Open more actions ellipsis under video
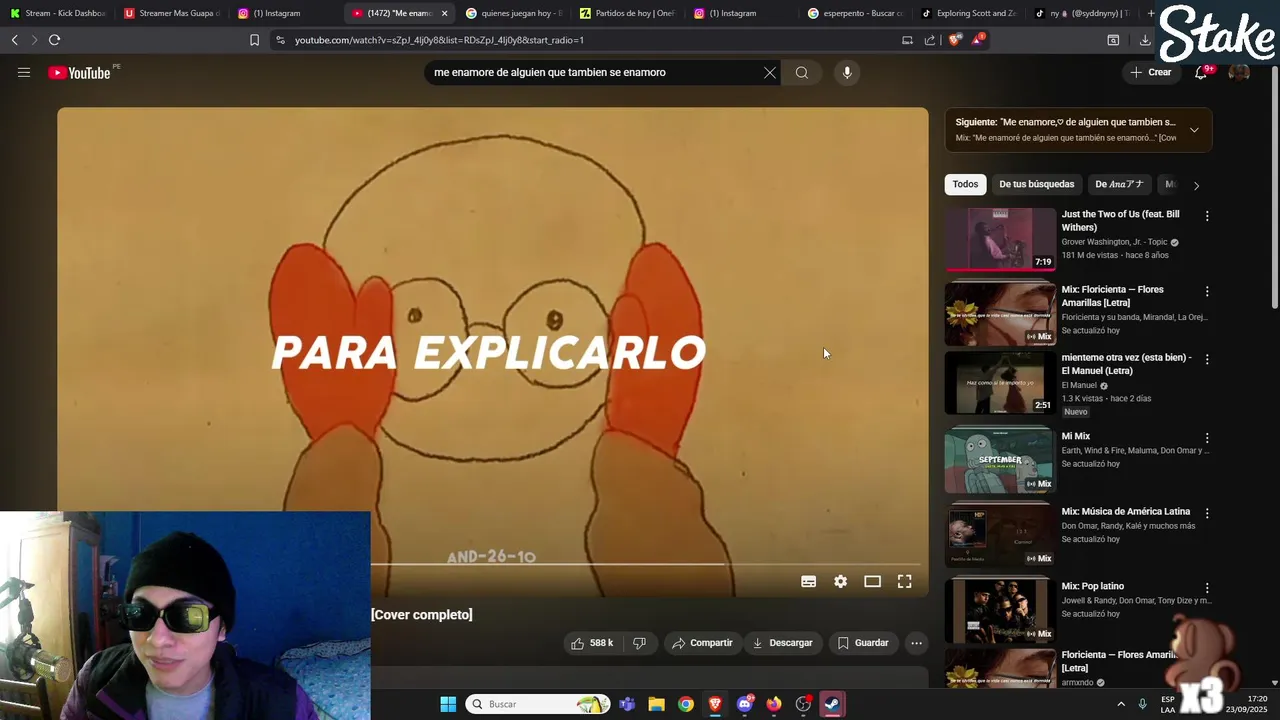 click(916, 643)
